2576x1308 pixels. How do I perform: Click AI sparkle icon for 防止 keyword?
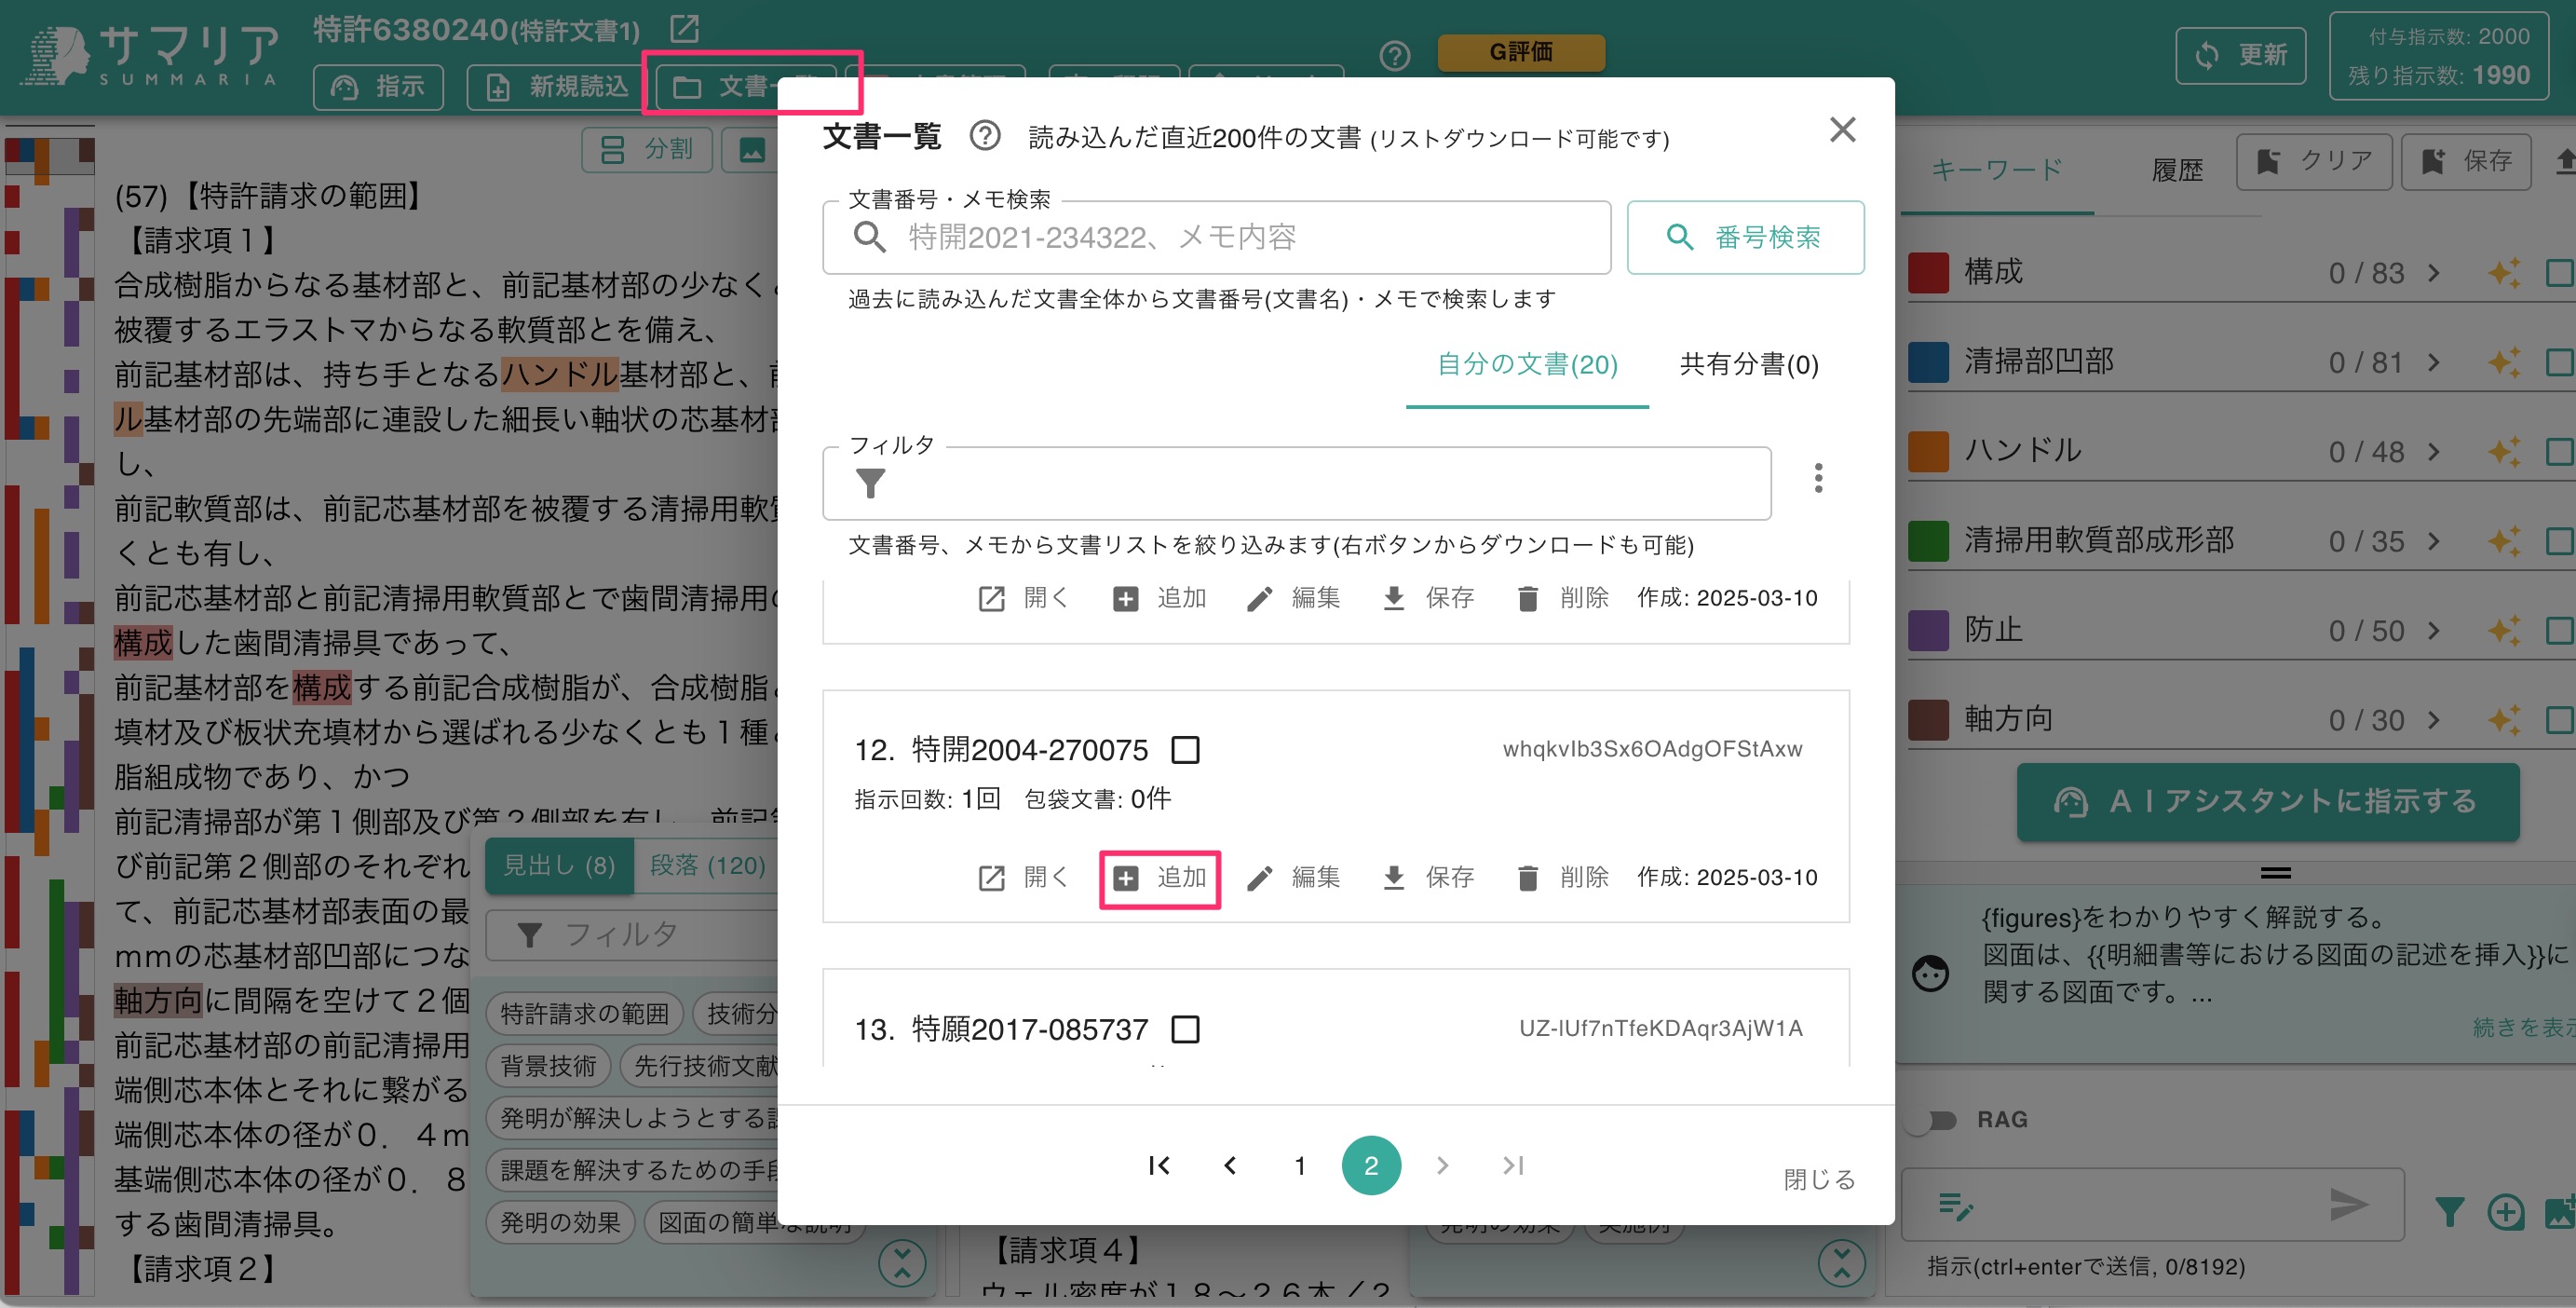click(2503, 630)
